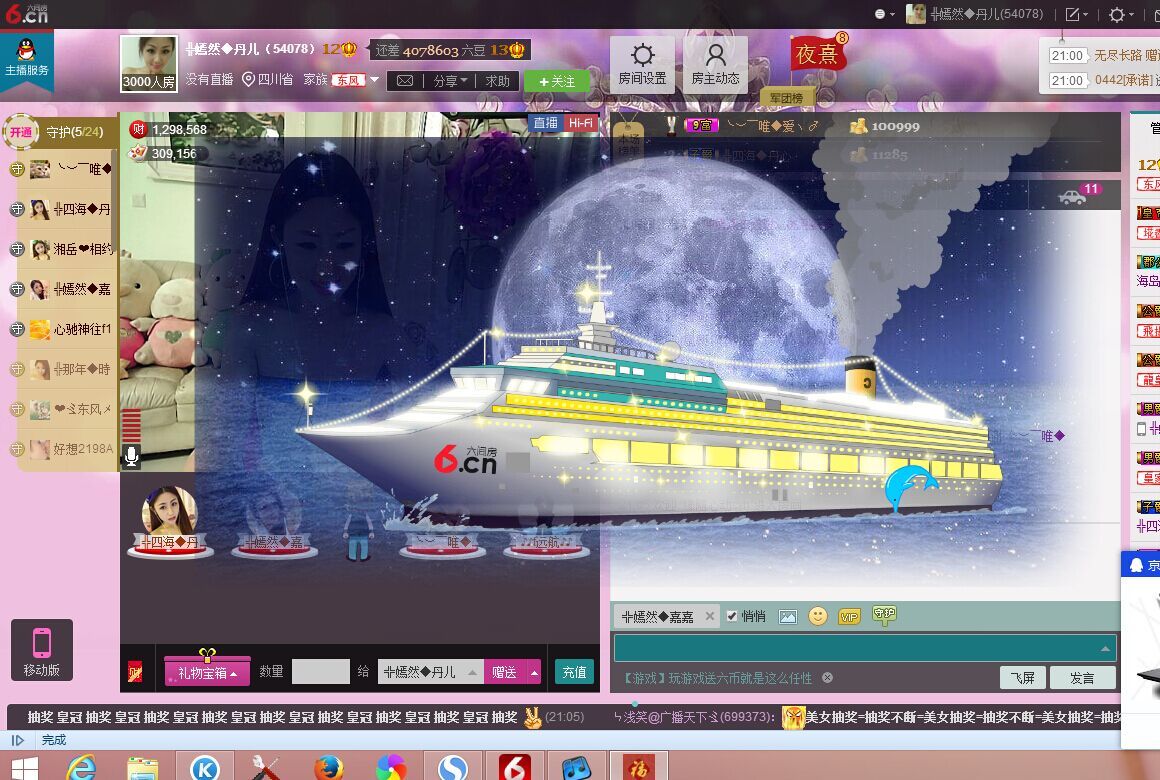Expand the 家族 东风 dropdown arrow

click(374, 79)
